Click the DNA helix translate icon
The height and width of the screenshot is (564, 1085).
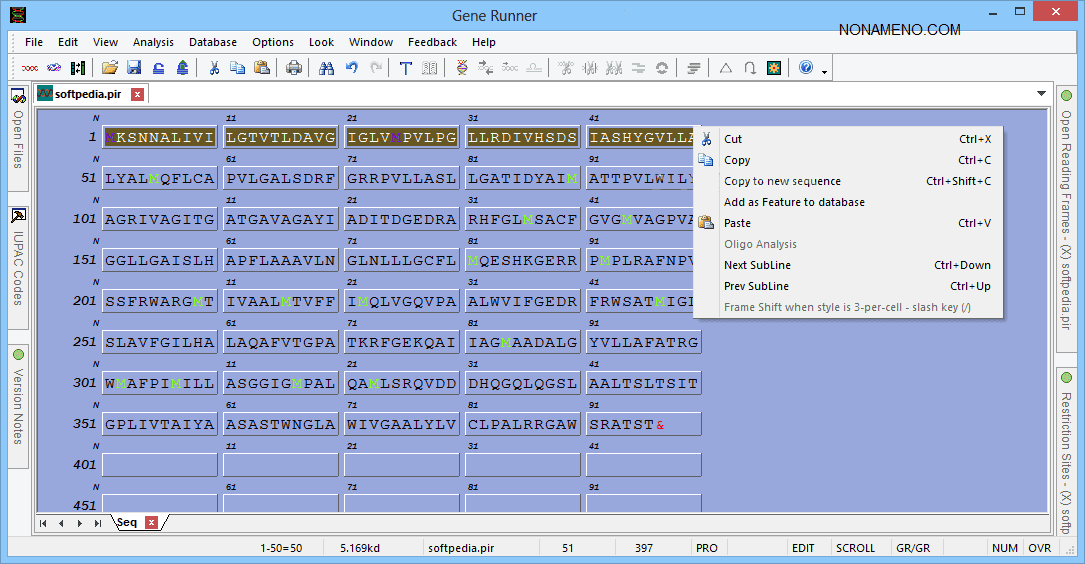click(461, 68)
